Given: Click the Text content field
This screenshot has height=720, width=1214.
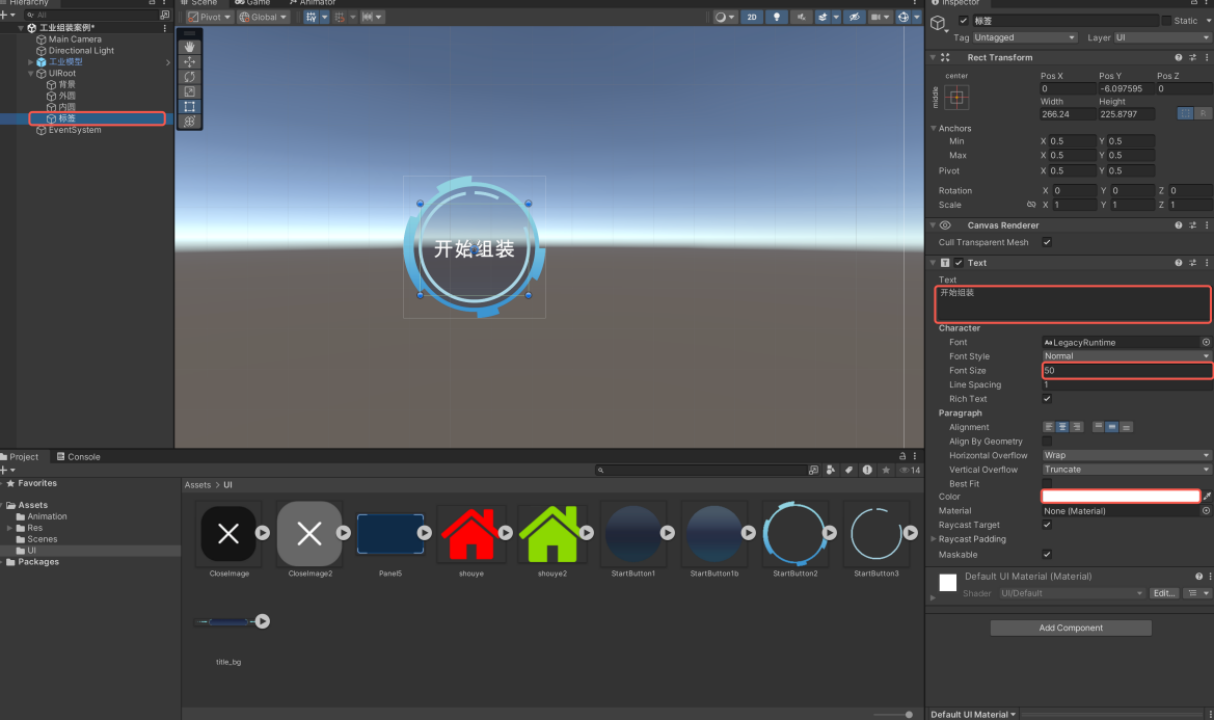Looking at the screenshot, I should click(1073, 304).
